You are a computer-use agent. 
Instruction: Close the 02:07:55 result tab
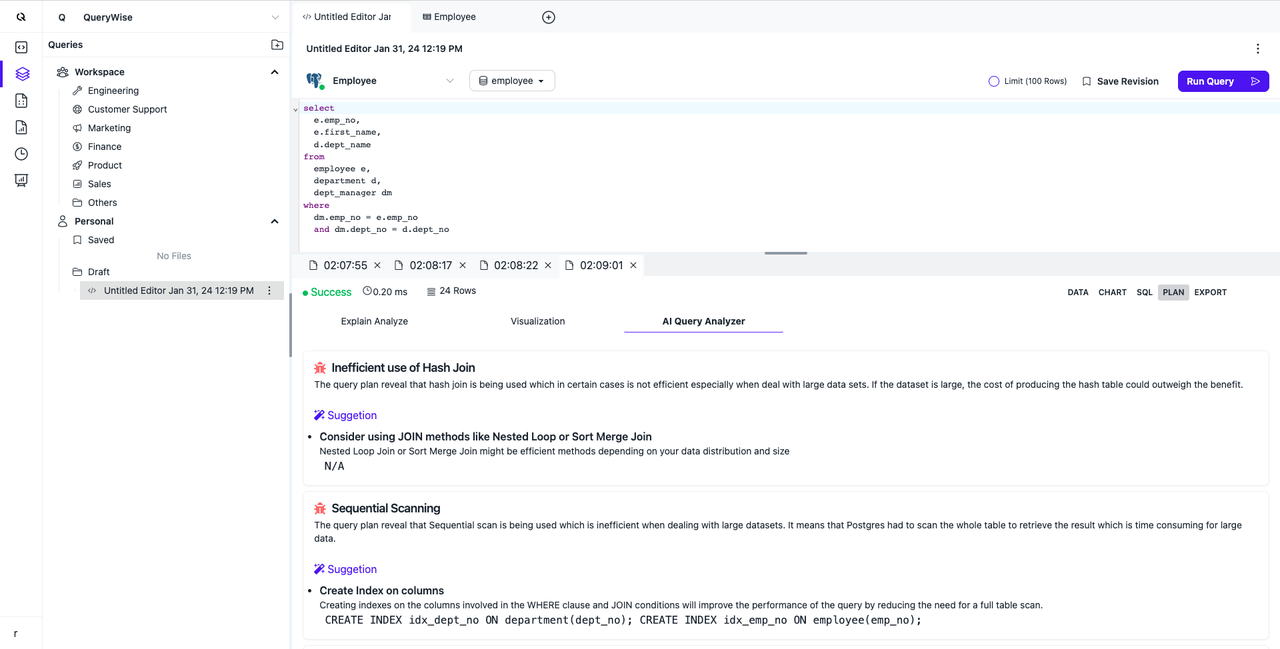(x=377, y=266)
